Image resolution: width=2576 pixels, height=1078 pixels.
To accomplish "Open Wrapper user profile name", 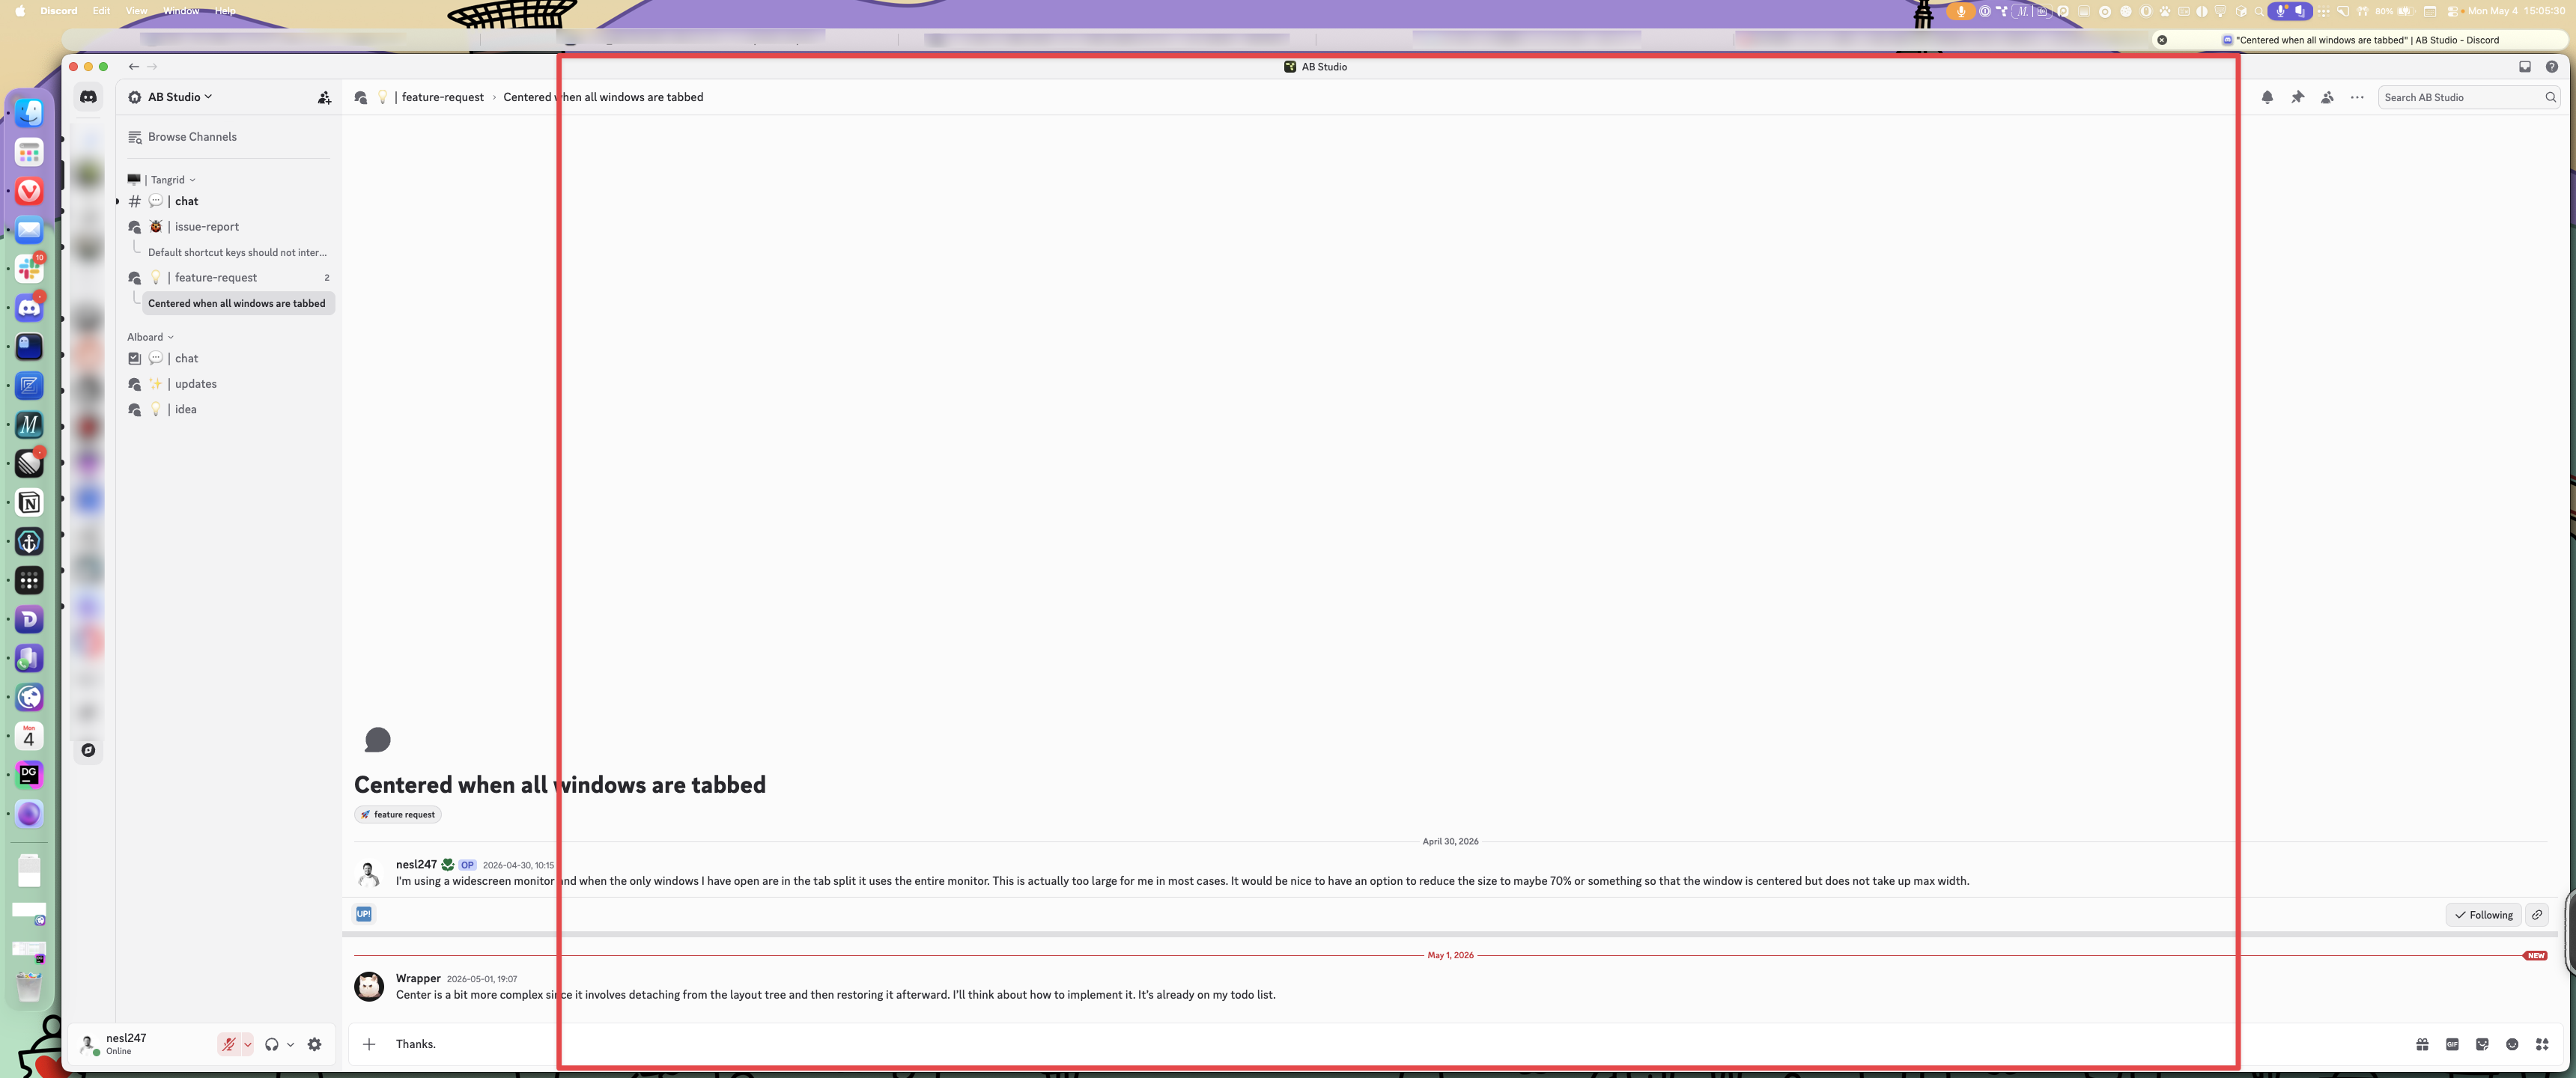I will click(x=418, y=978).
